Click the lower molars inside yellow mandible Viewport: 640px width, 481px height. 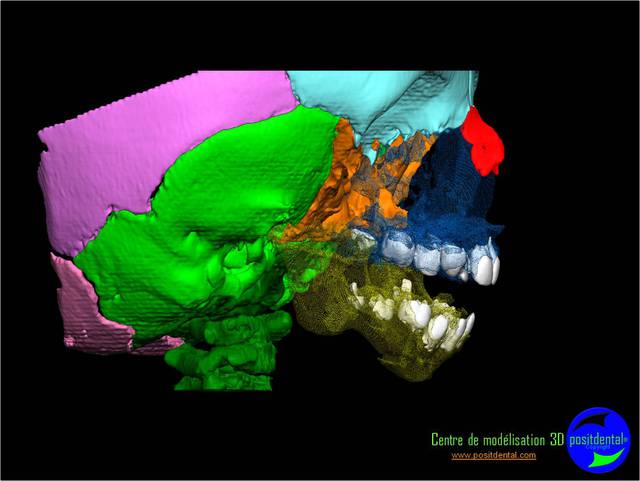point(385,302)
